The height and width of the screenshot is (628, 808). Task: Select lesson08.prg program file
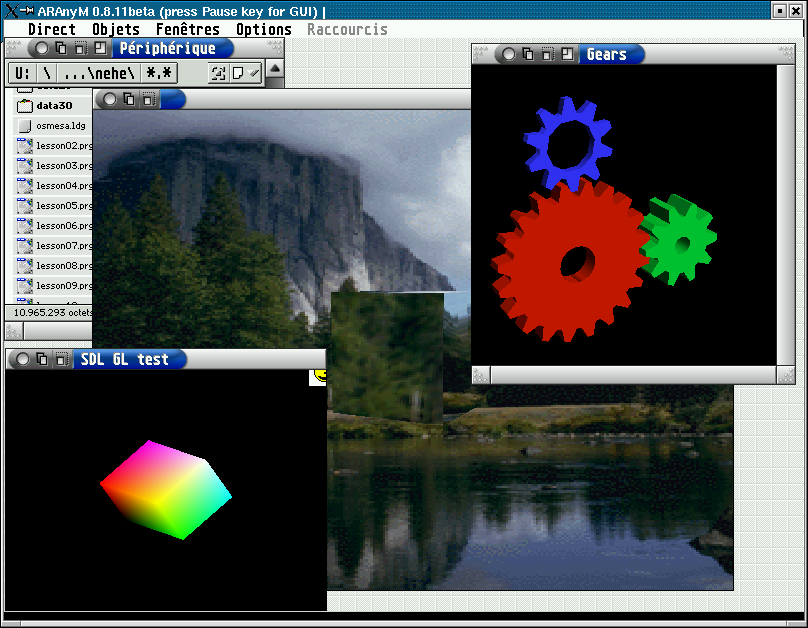tap(64, 266)
